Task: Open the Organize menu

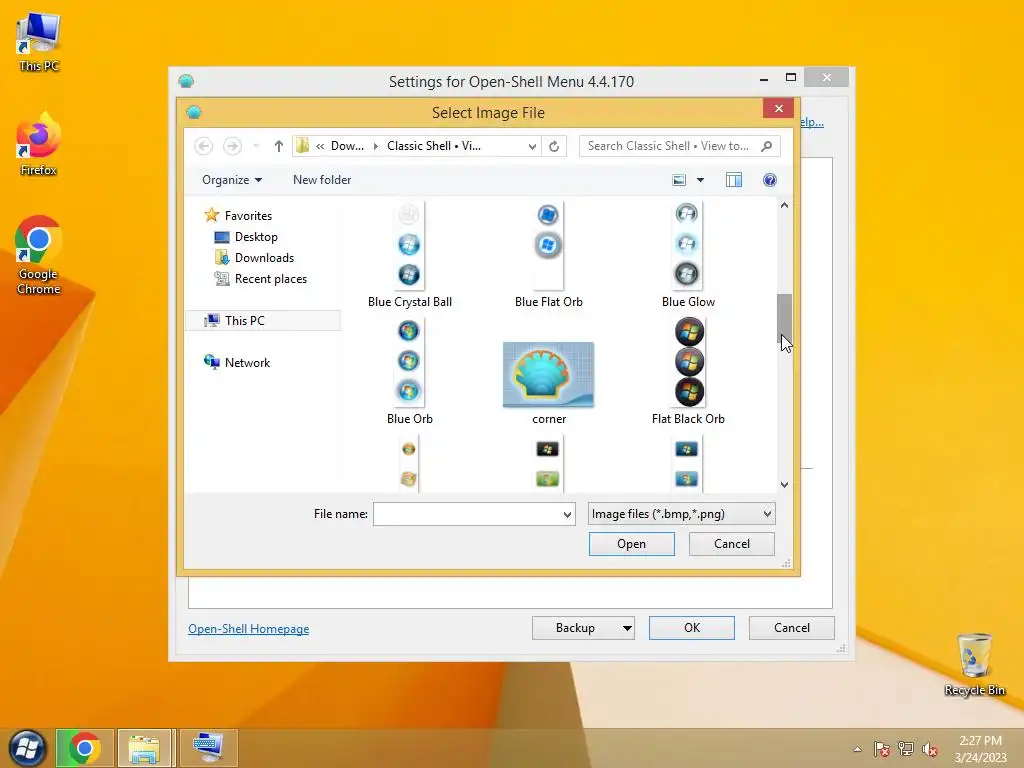Action: (232, 180)
